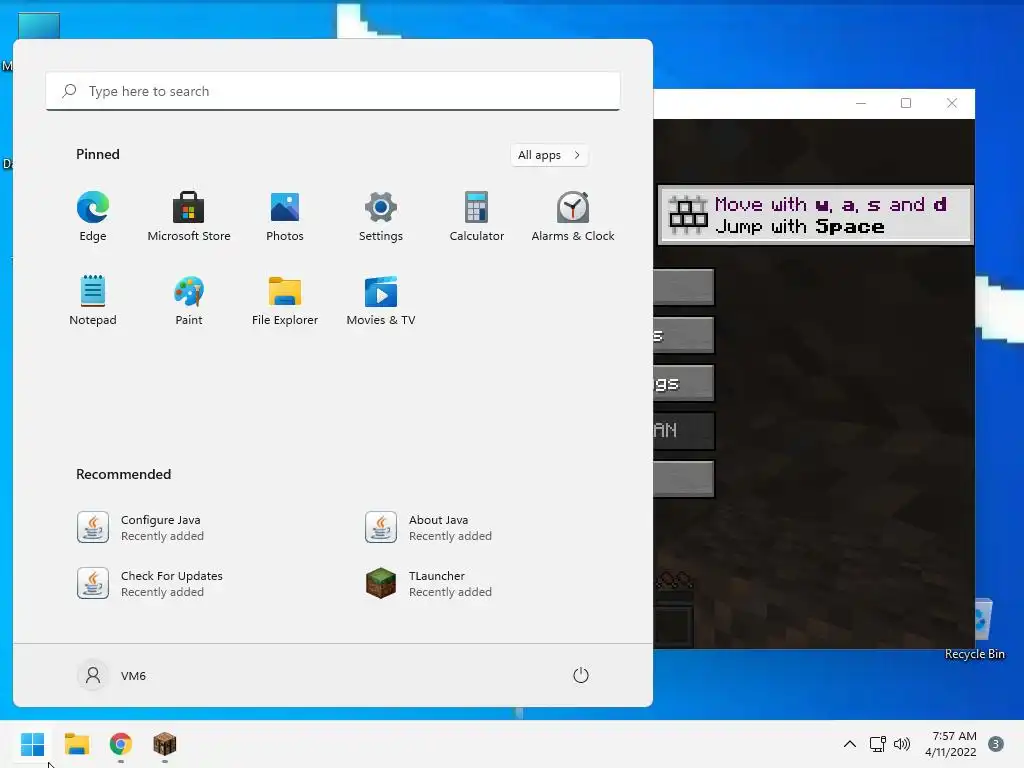Click Minecraft menu button ending in 'gs'
This screenshot has width=1024, height=768.
[683, 383]
